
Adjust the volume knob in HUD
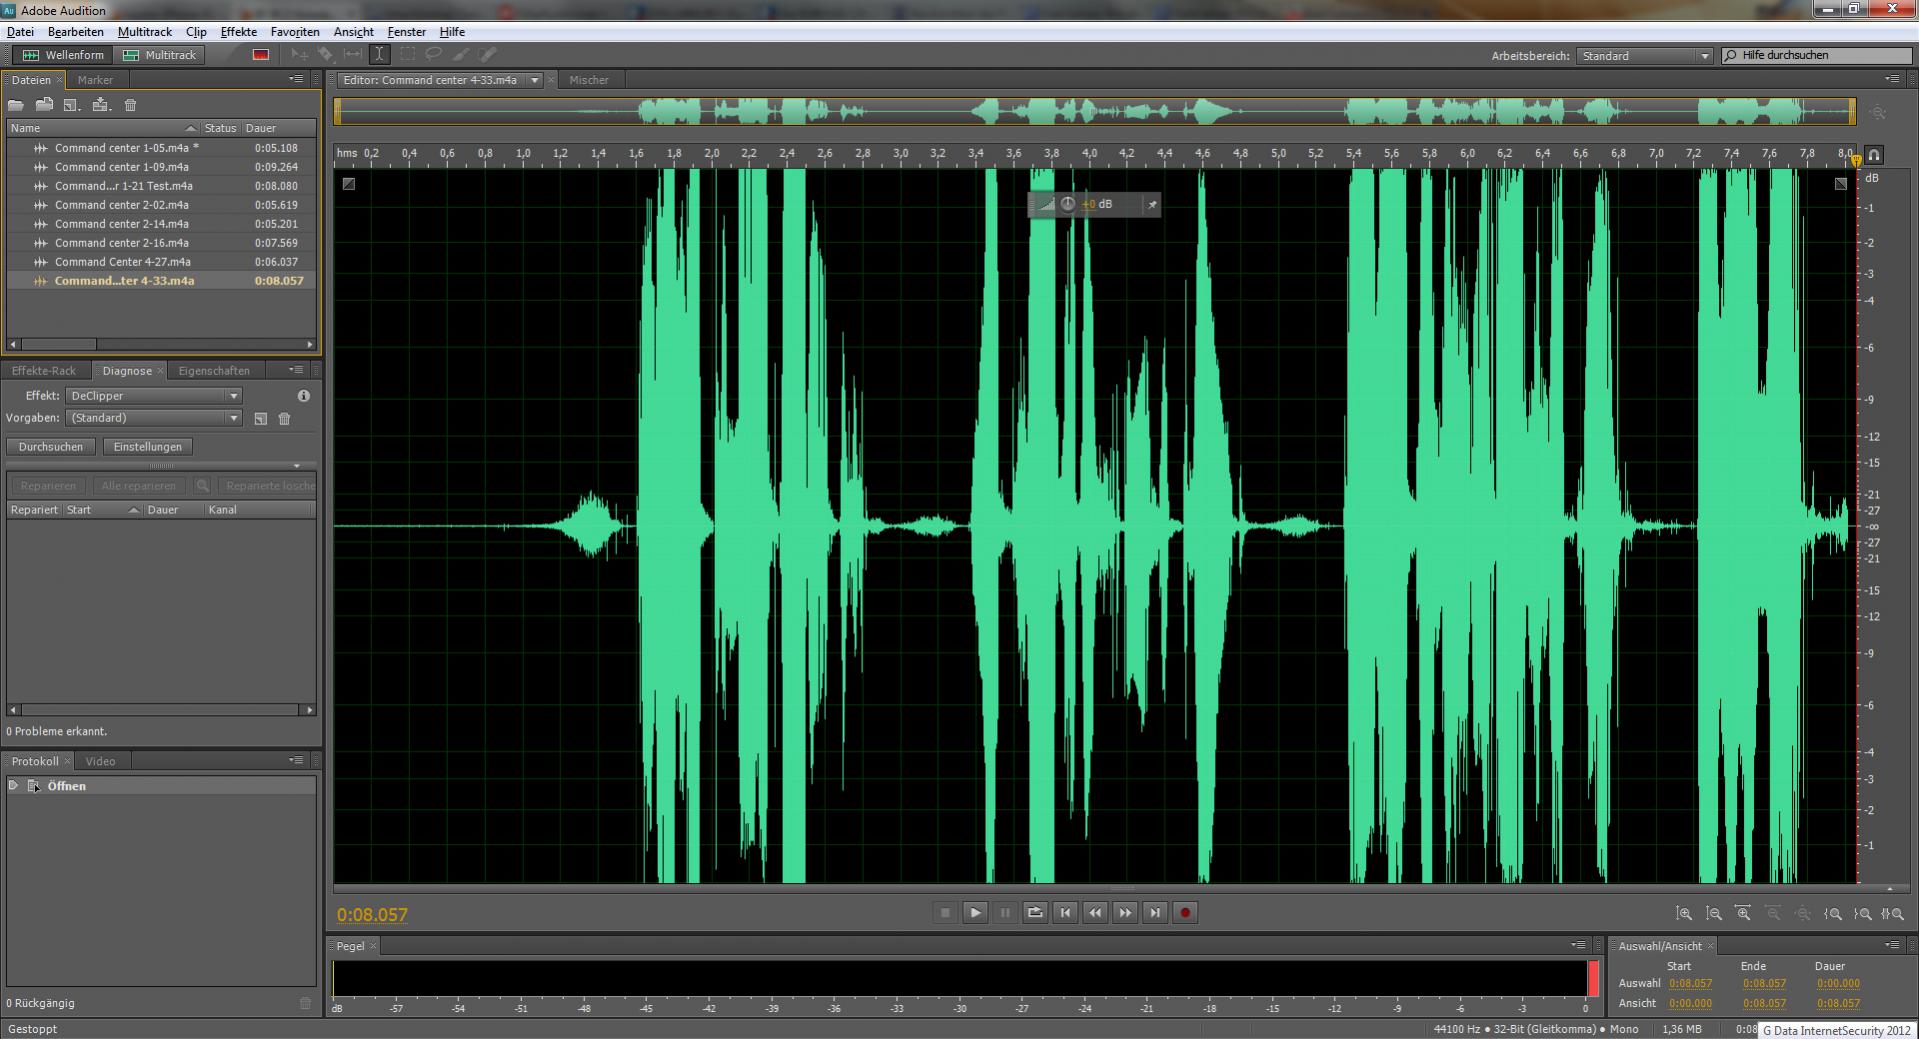(x=1067, y=204)
